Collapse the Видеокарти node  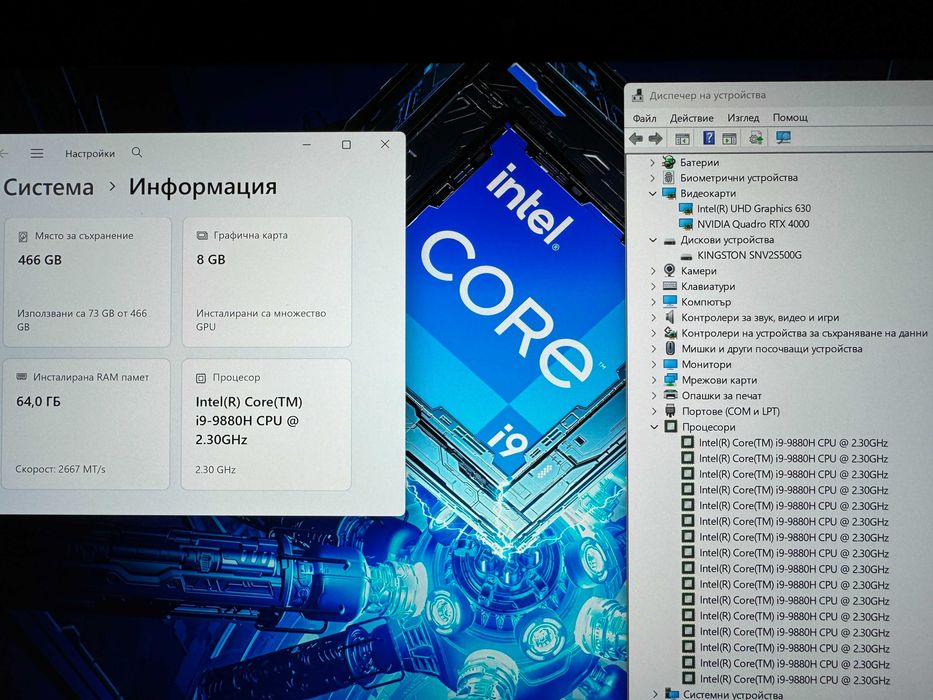pyautogui.click(x=652, y=193)
